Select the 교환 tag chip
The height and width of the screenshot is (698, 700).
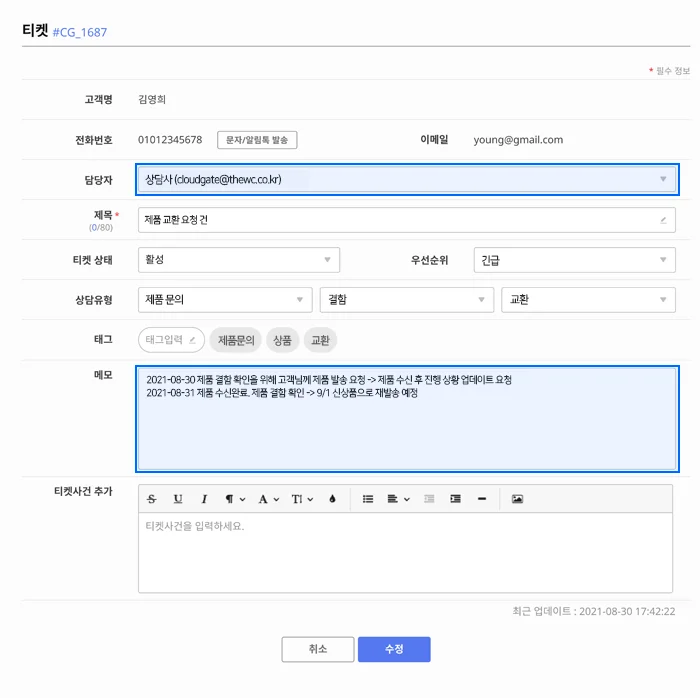click(x=320, y=340)
